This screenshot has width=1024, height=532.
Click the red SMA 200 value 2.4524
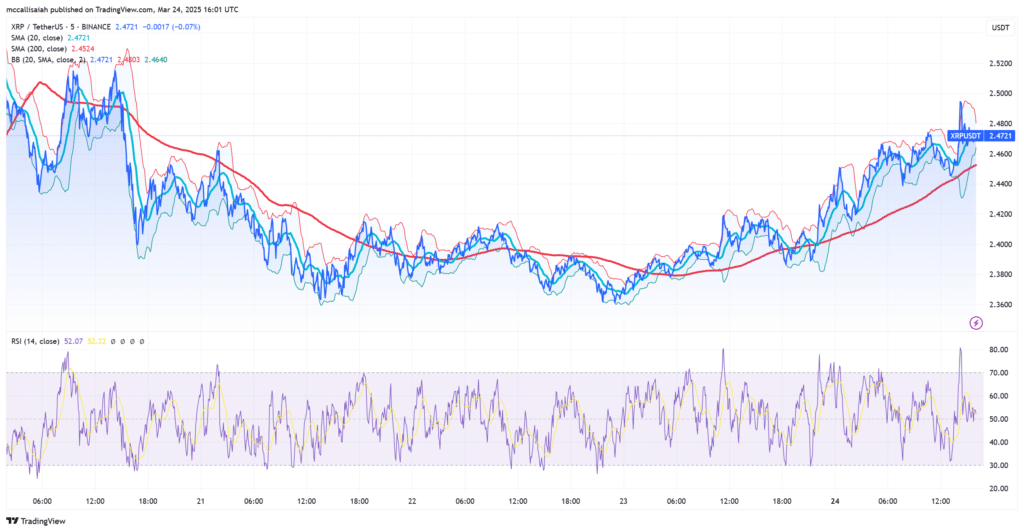(x=83, y=49)
